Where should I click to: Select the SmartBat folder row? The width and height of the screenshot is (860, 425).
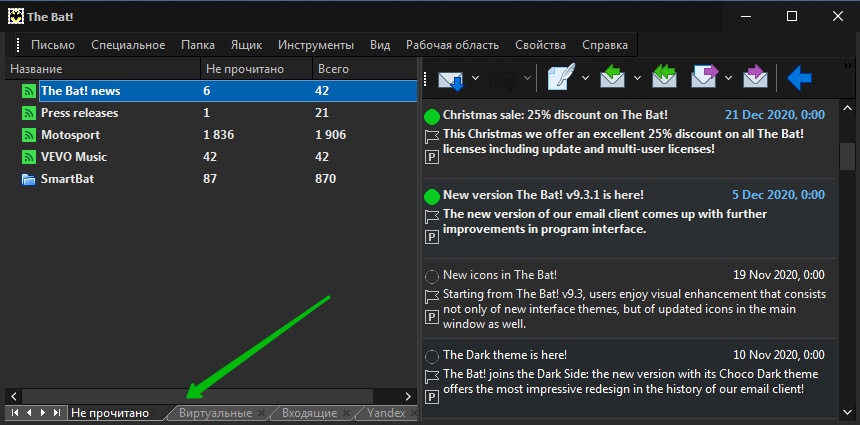point(211,179)
